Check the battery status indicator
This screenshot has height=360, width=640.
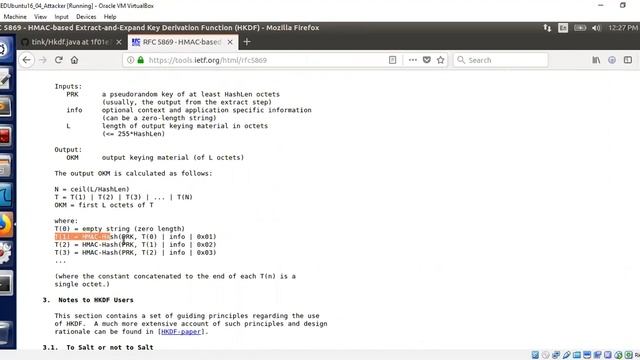(580, 28)
